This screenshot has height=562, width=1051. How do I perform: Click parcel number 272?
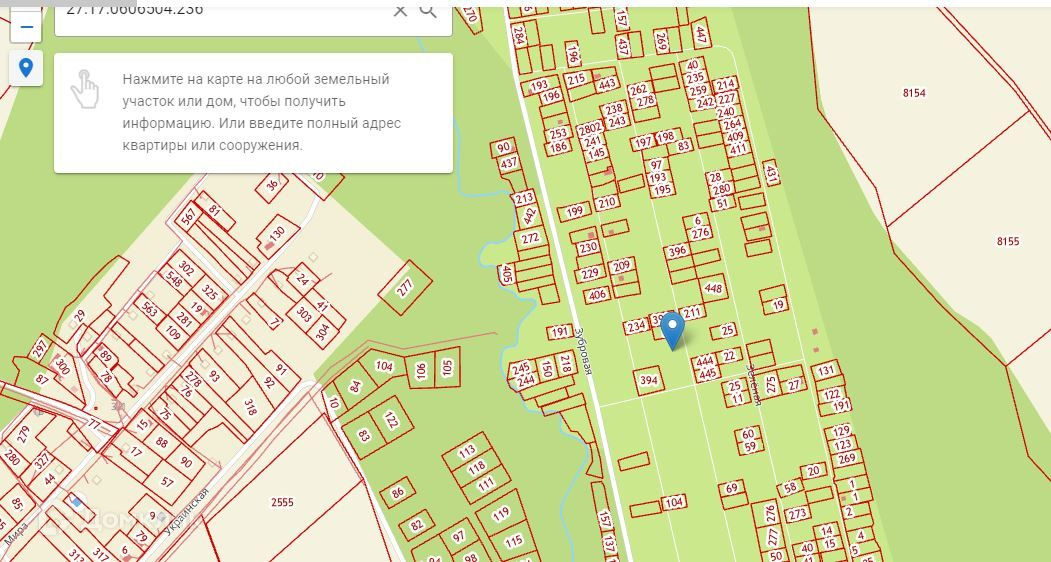pyautogui.click(x=530, y=238)
